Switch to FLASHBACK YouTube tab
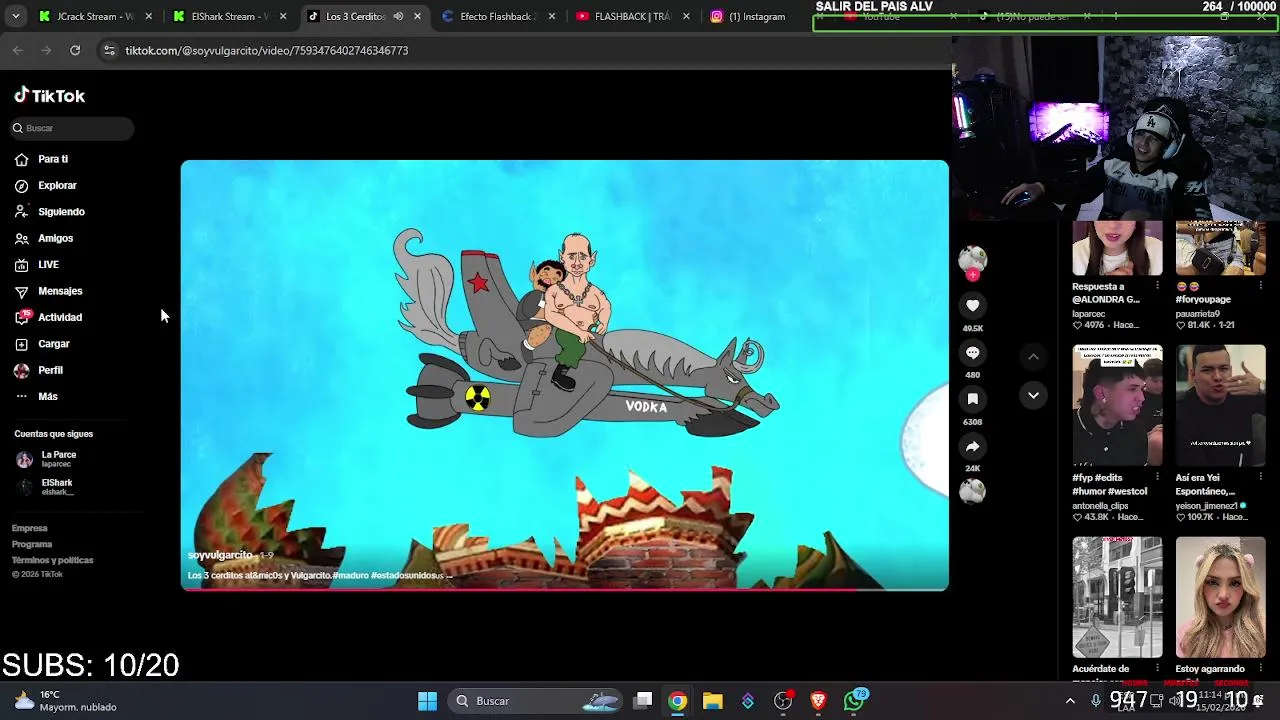This screenshot has height=720, width=1280. tap(632, 16)
